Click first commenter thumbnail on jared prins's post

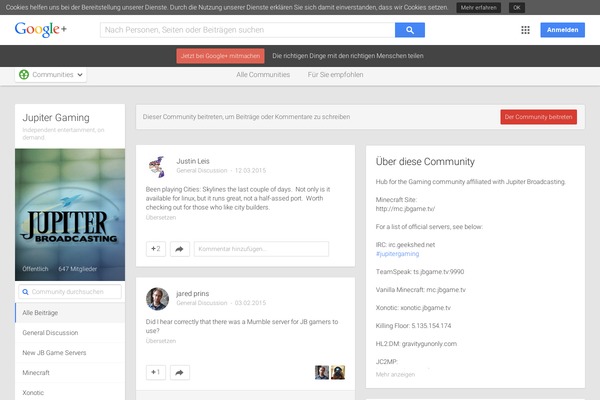pos(322,372)
